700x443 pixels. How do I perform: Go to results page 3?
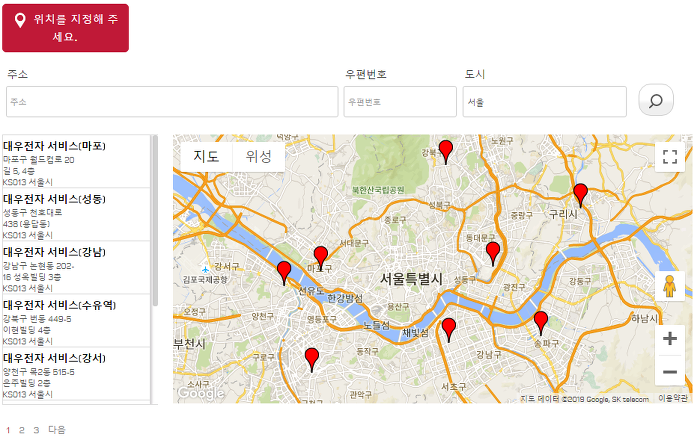coord(36,430)
